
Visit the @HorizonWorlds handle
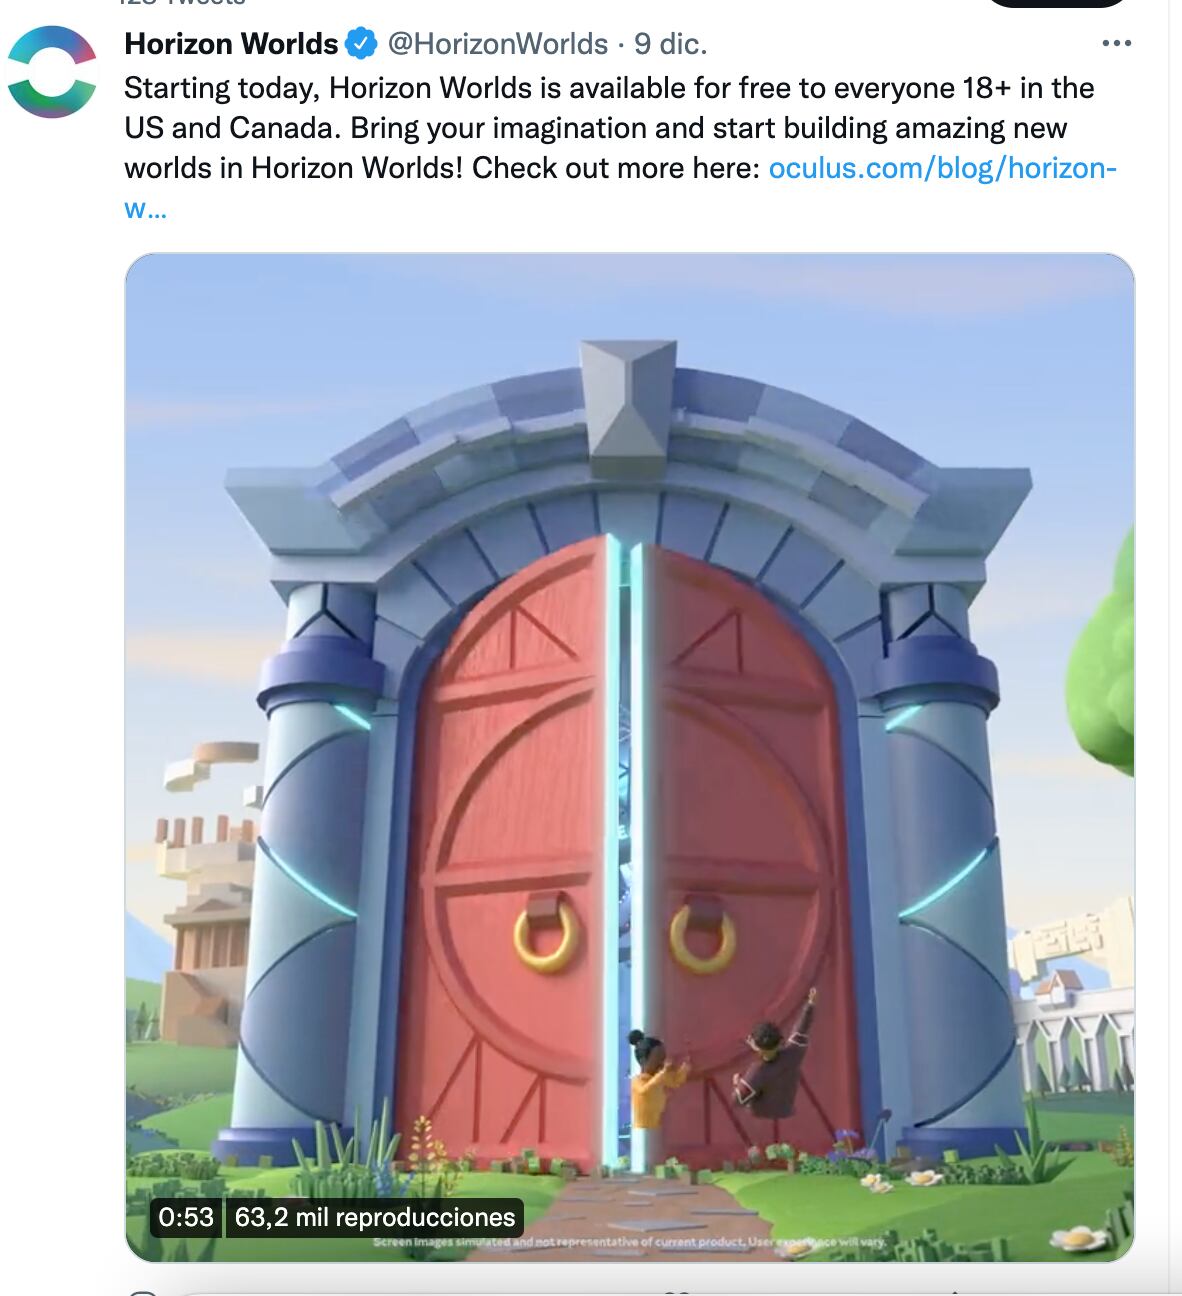(497, 44)
